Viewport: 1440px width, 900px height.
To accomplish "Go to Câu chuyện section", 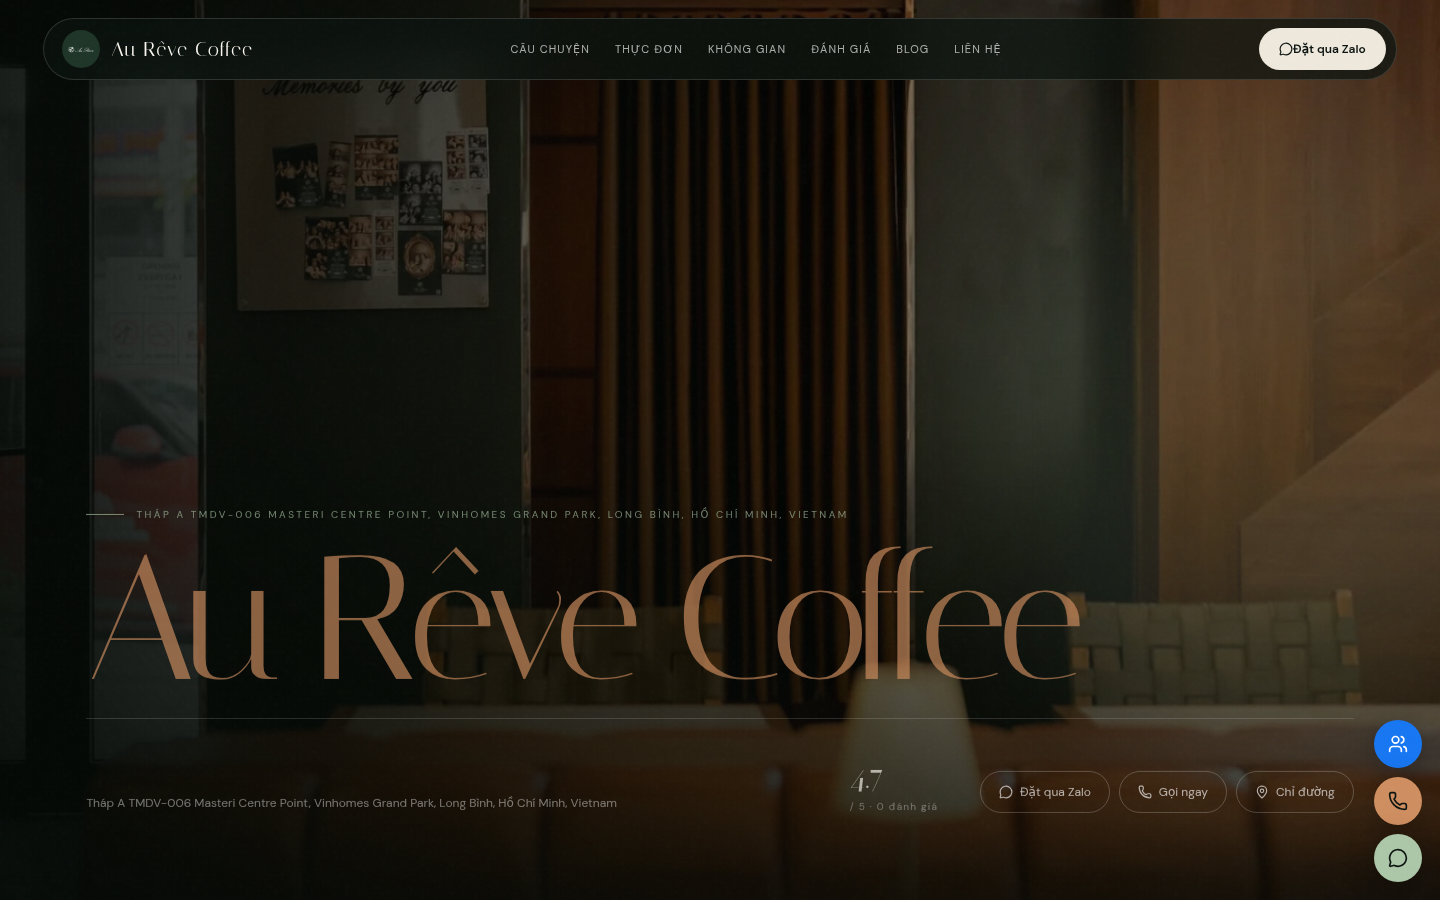I will pos(550,49).
